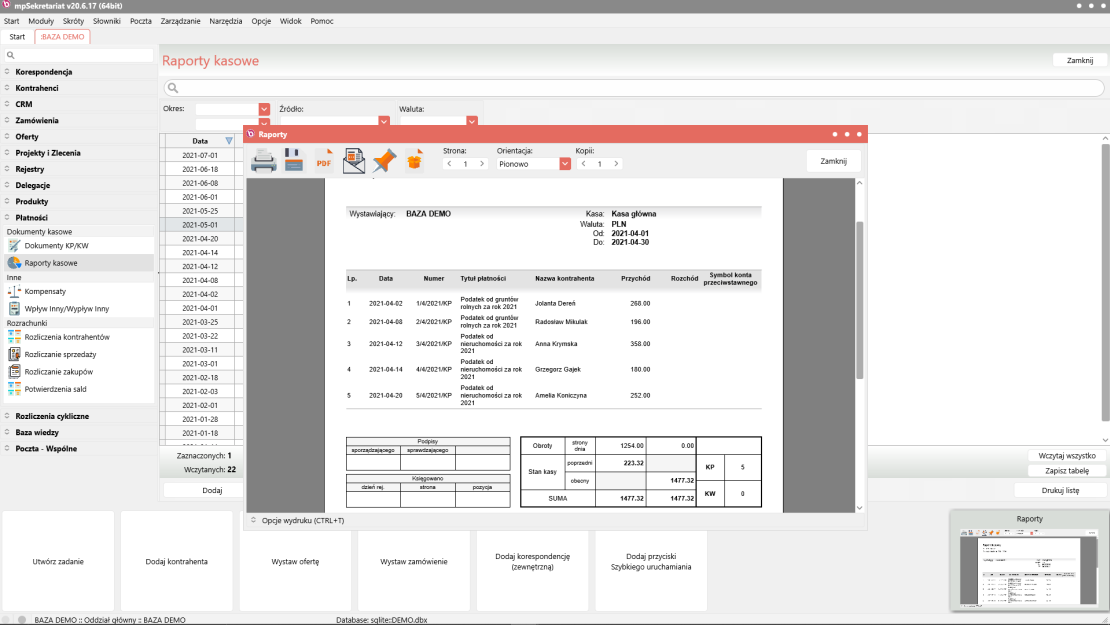Click the Drukuj listę button
The height and width of the screenshot is (625, 1110).
(1060, 491)
